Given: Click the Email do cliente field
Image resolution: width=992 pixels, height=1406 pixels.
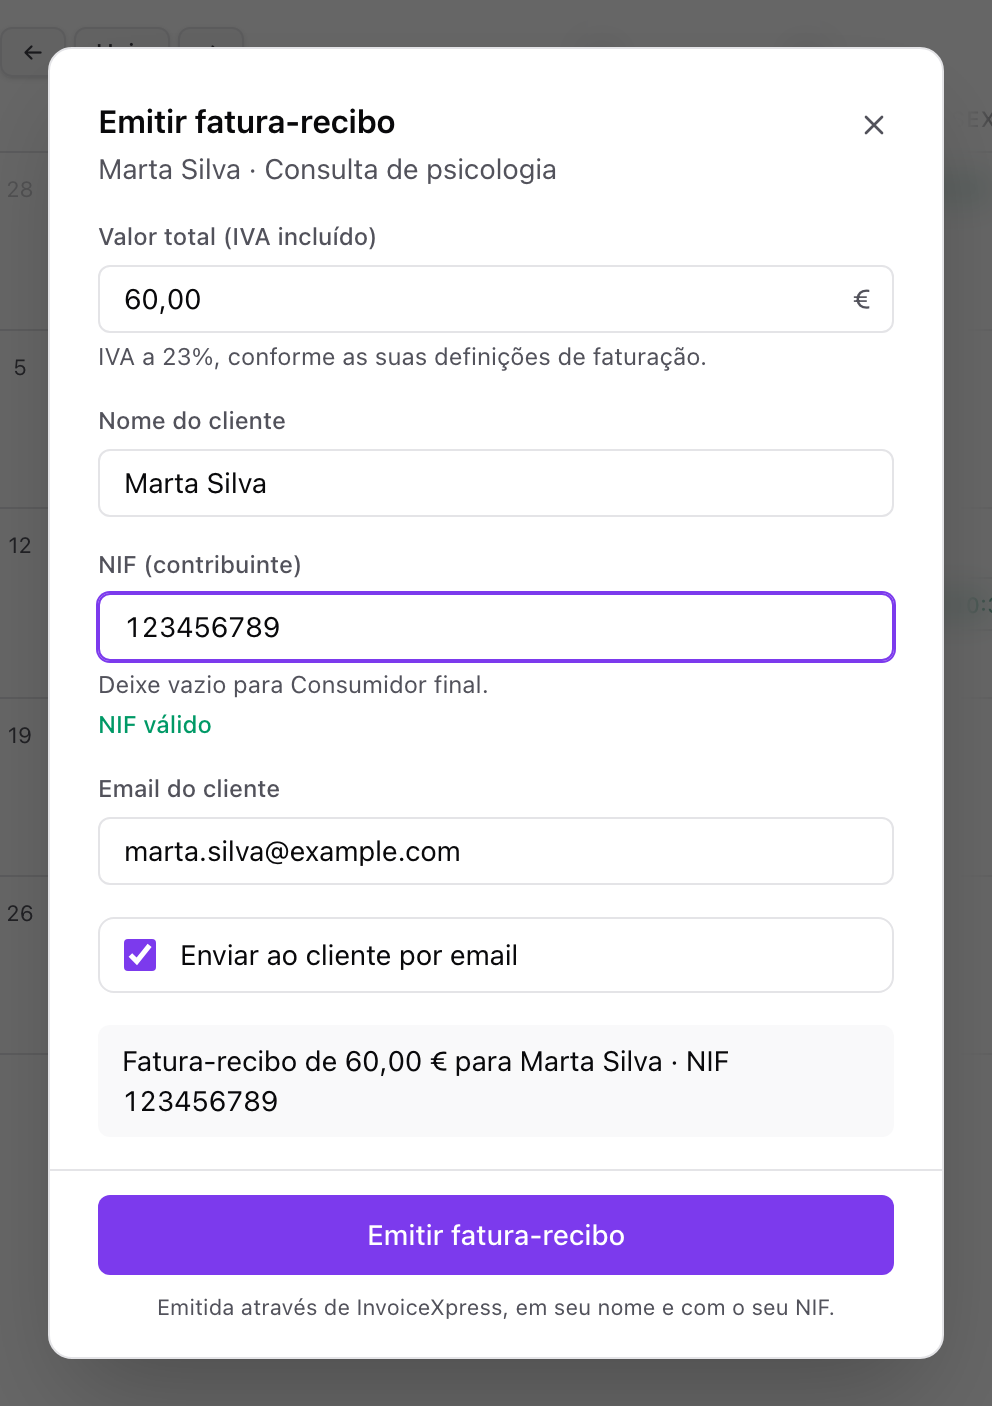Looking at the screenshot, I should 496,851.
